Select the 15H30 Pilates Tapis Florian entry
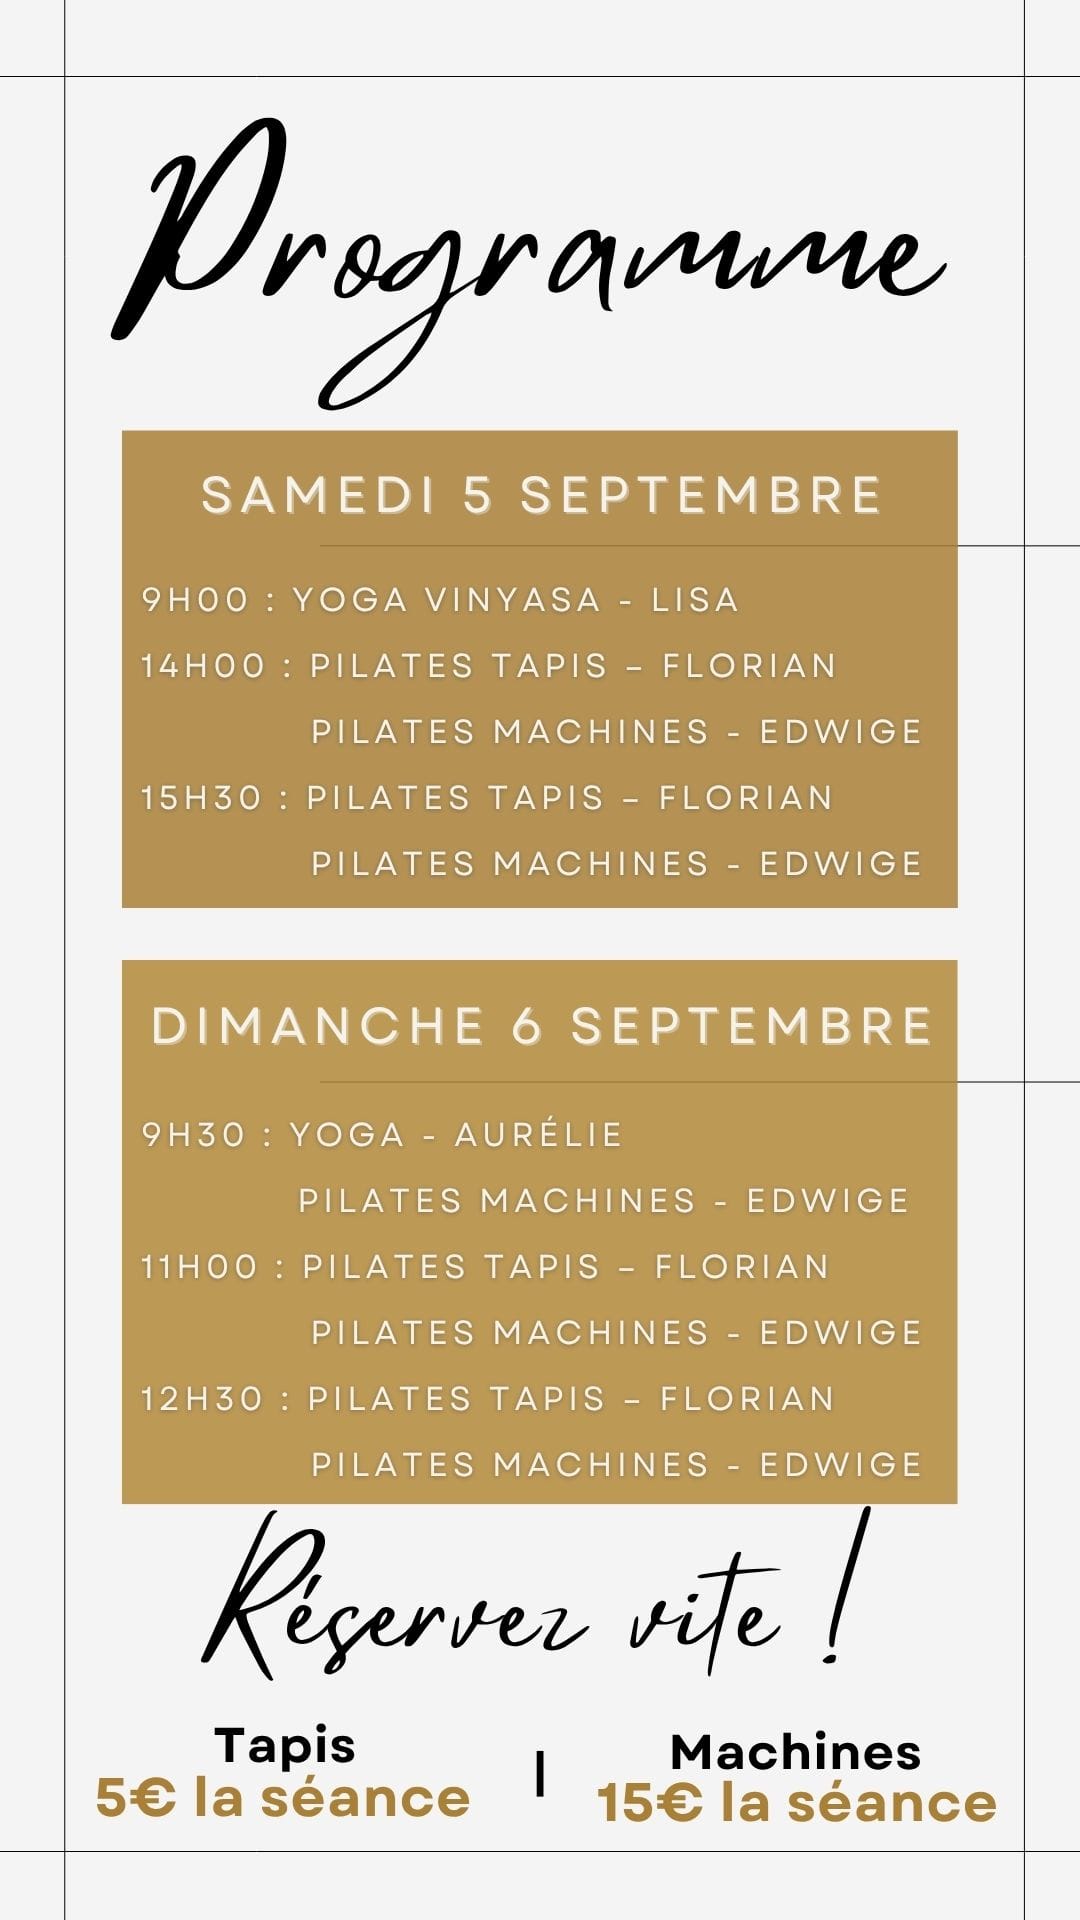This screenshot has height=1920, width=1080. (x=487, y=798)
